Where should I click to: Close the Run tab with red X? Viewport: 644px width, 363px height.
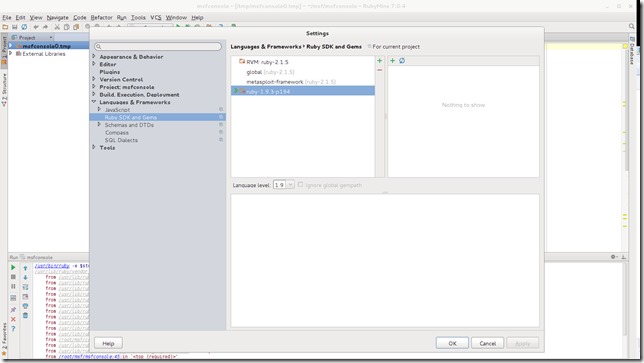[13, 319]
